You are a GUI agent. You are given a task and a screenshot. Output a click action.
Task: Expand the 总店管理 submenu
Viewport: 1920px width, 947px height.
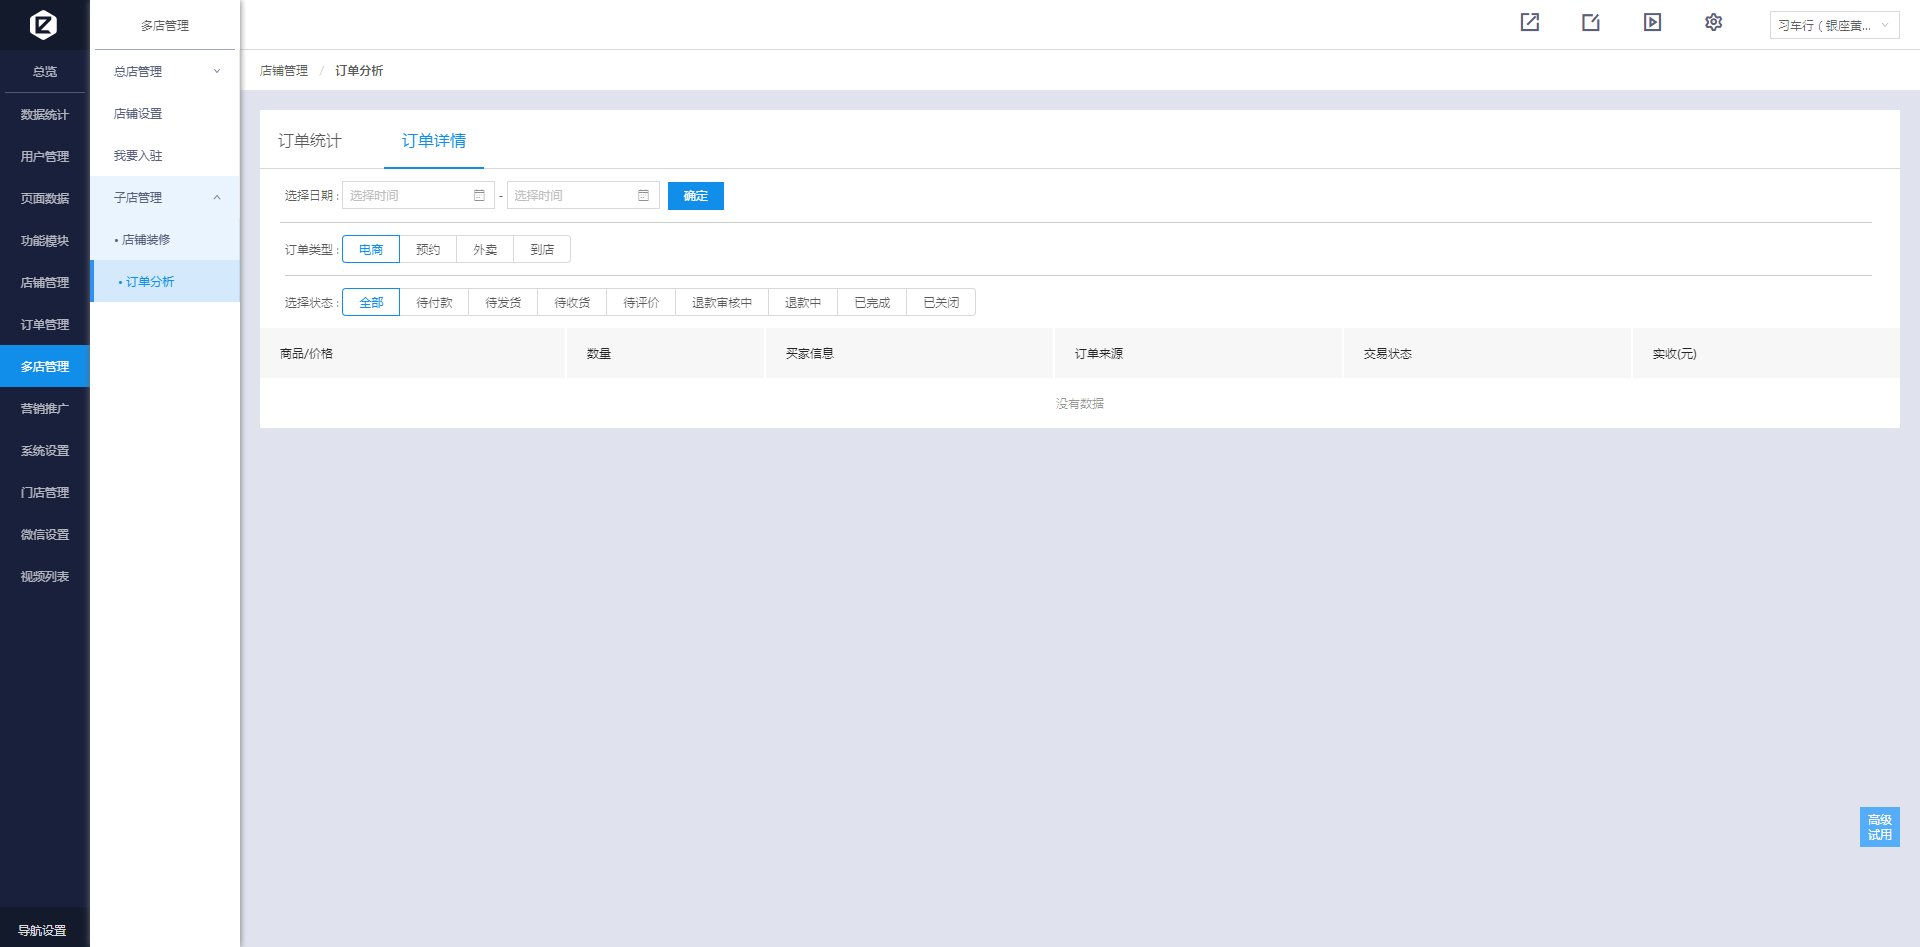[165, 72]
